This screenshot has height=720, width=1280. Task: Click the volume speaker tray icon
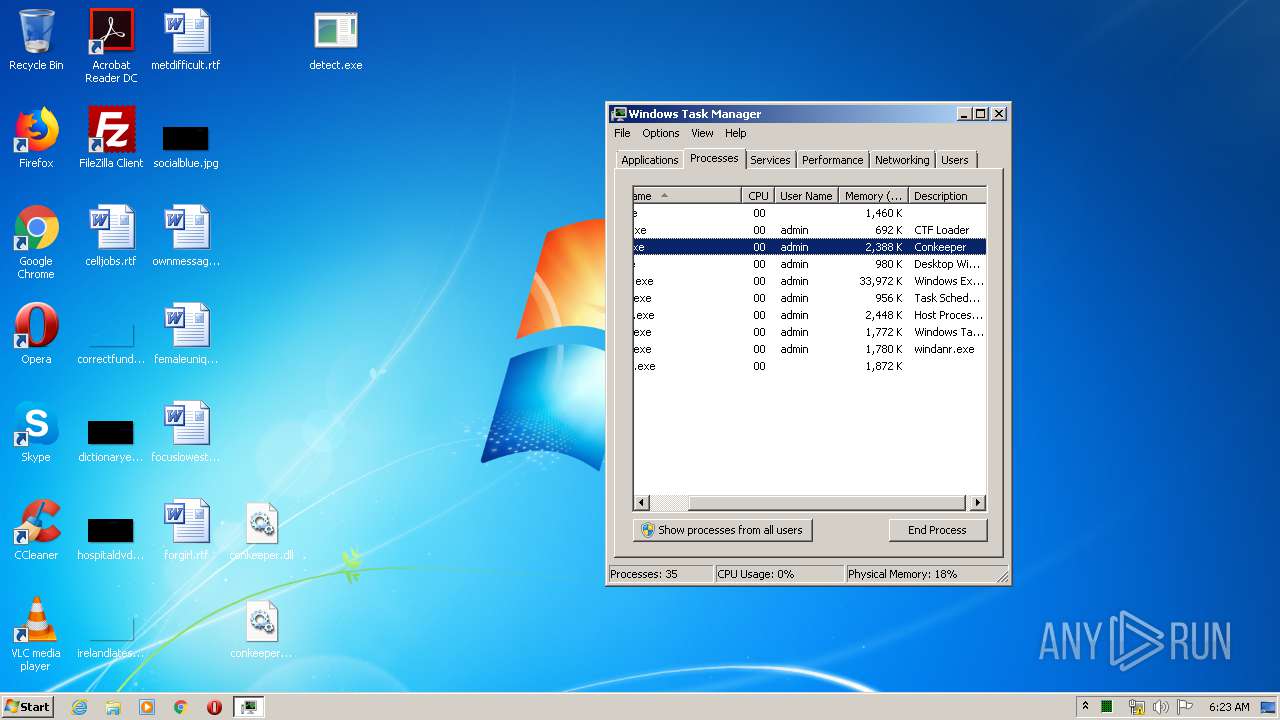1161,707
